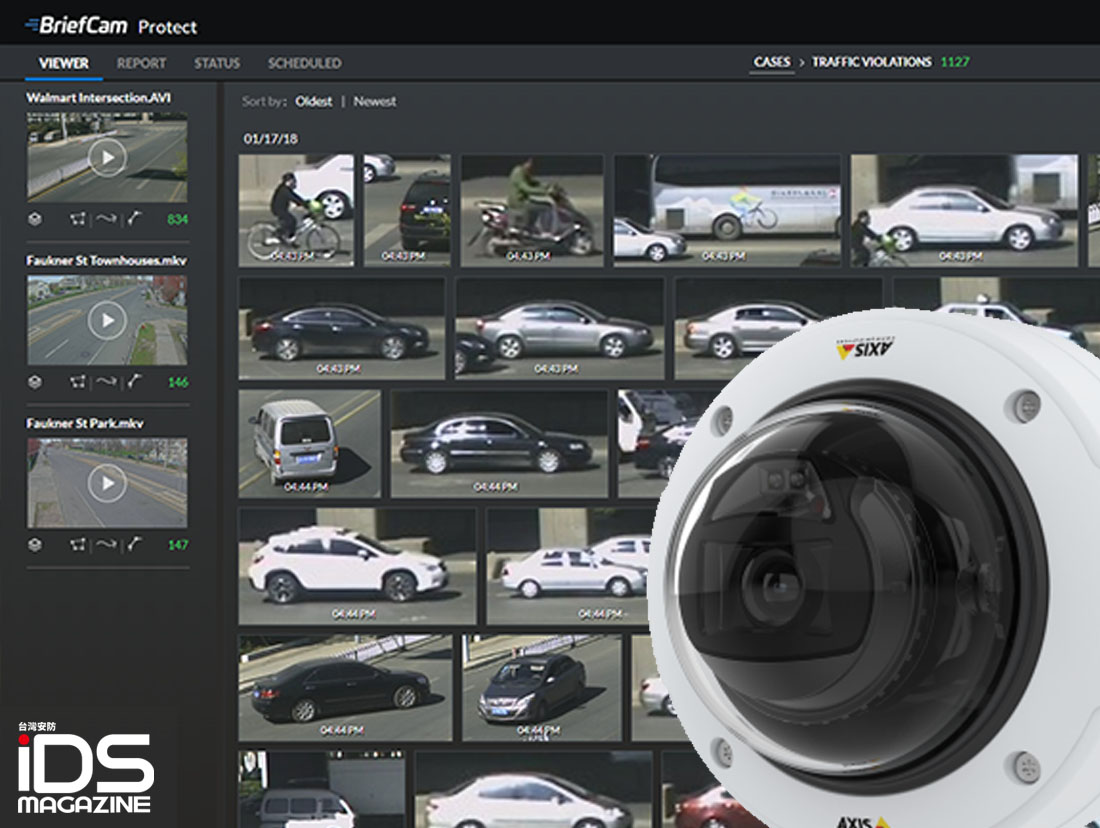Open the silver sedan 04:43 PM middle thumbnail
1100x828 pixels.
(x=560, y=328)
